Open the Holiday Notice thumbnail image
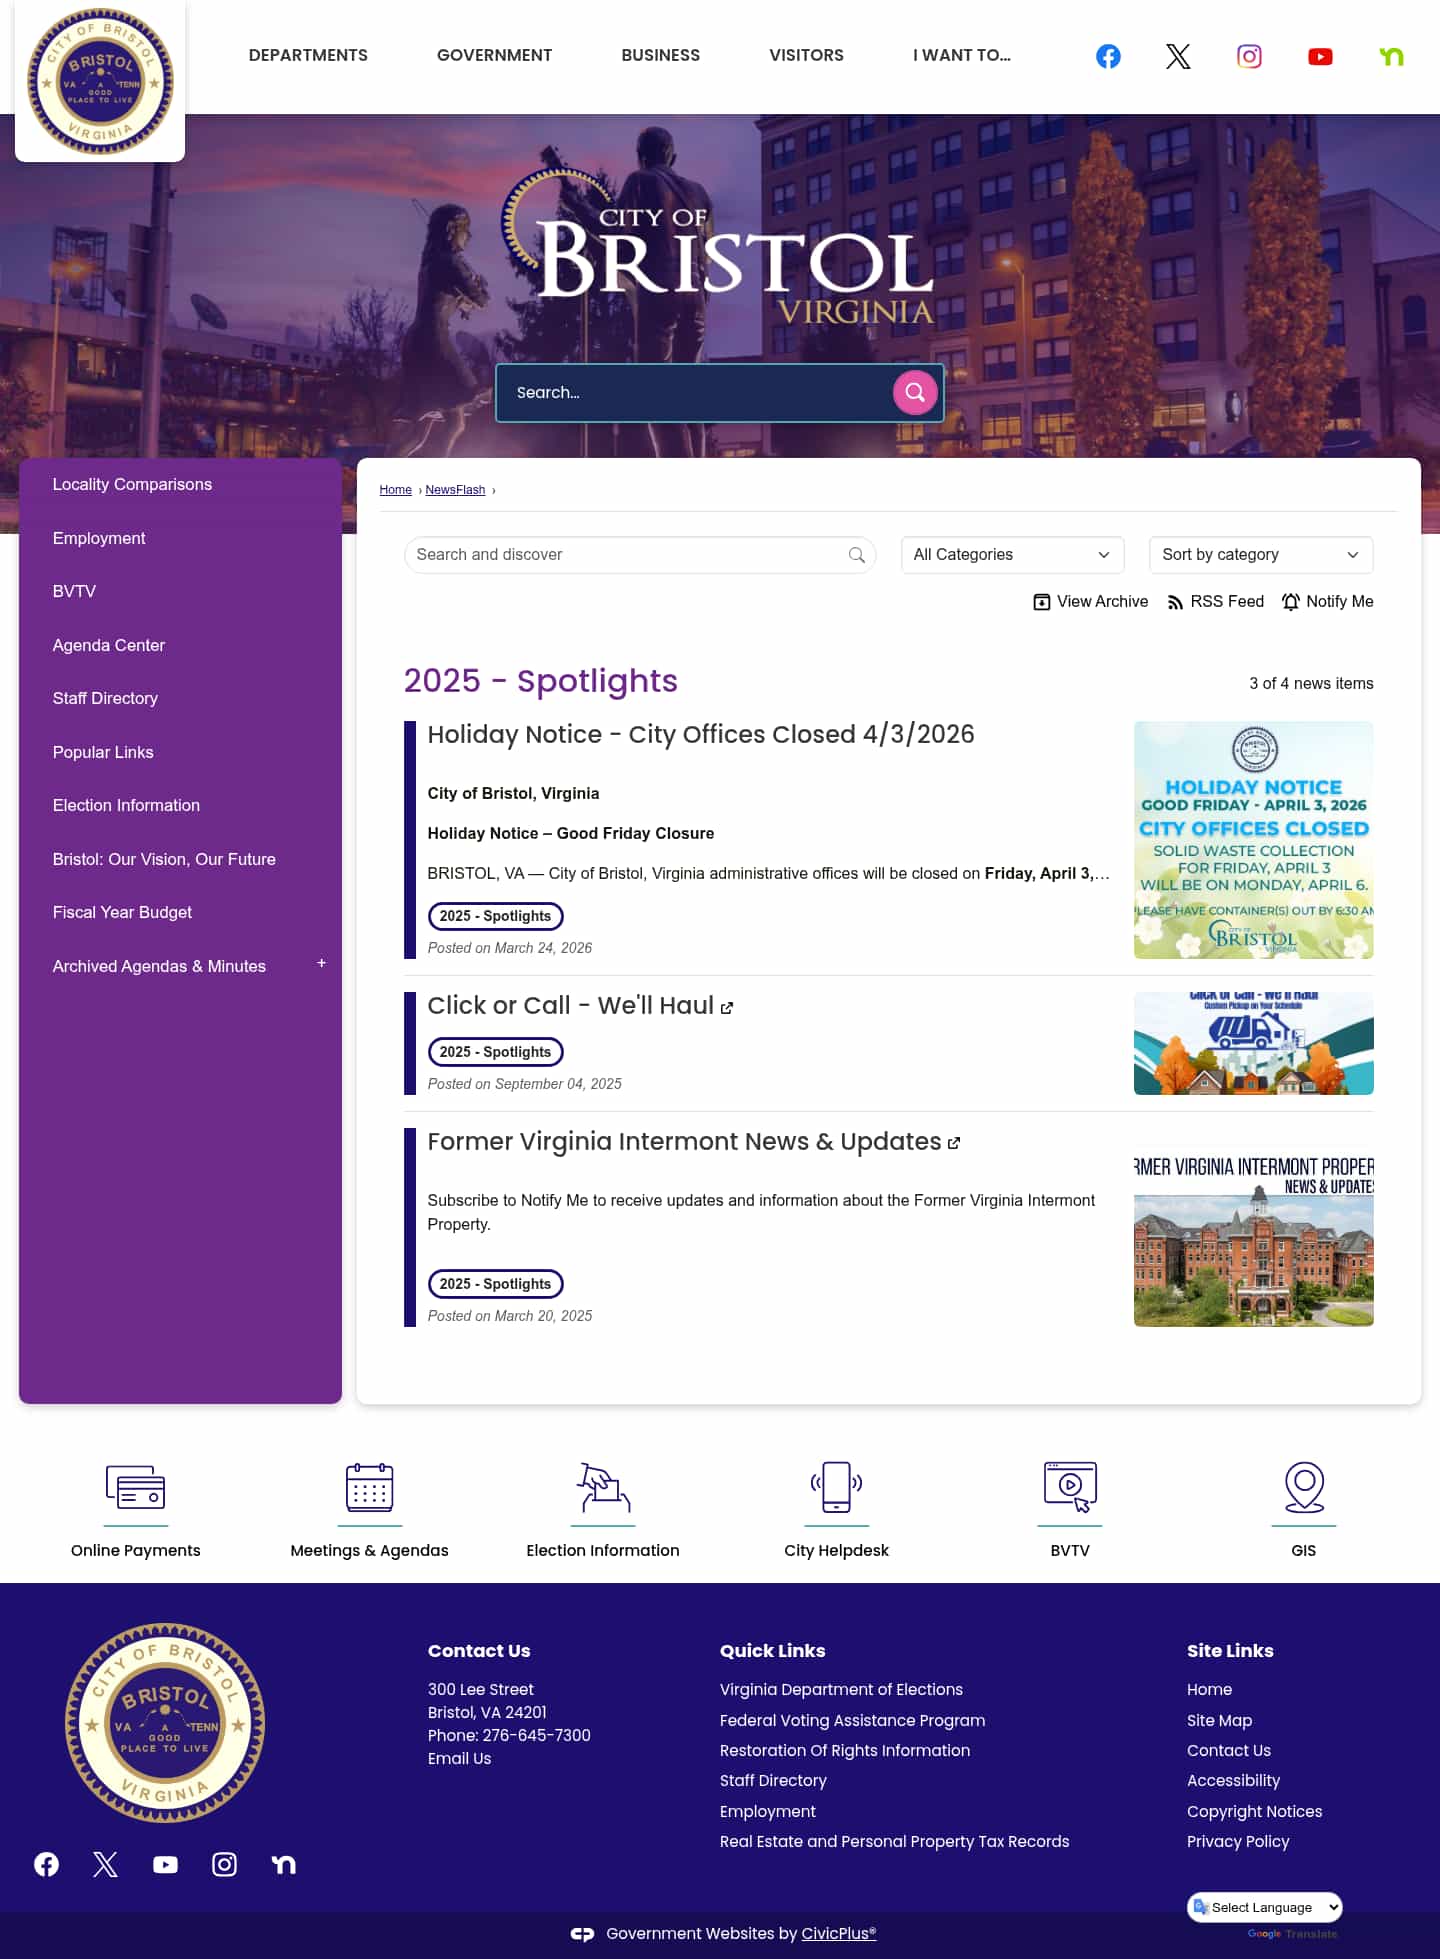This screenshot has height=1959, width=1440. [x=1253, y=840]
